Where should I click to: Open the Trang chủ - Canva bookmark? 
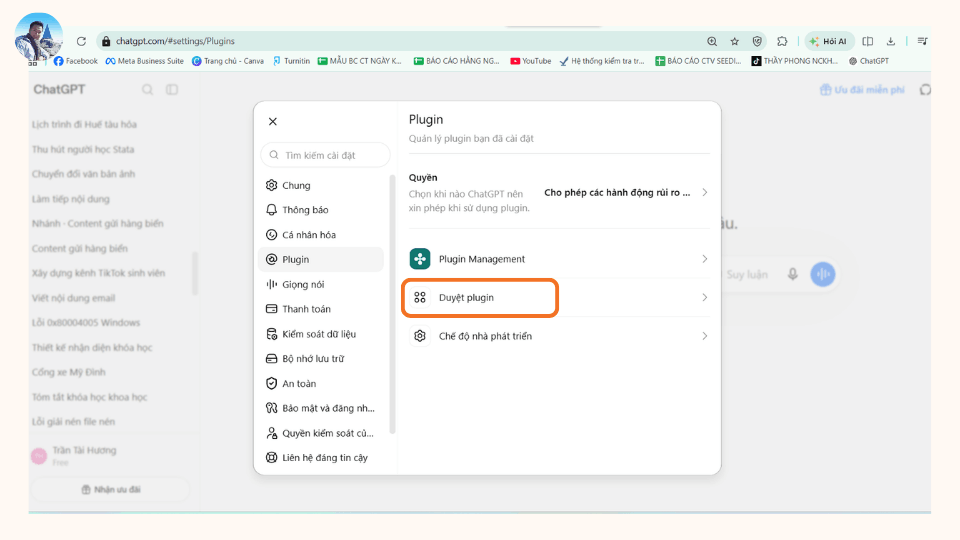(x=228, y=61)
